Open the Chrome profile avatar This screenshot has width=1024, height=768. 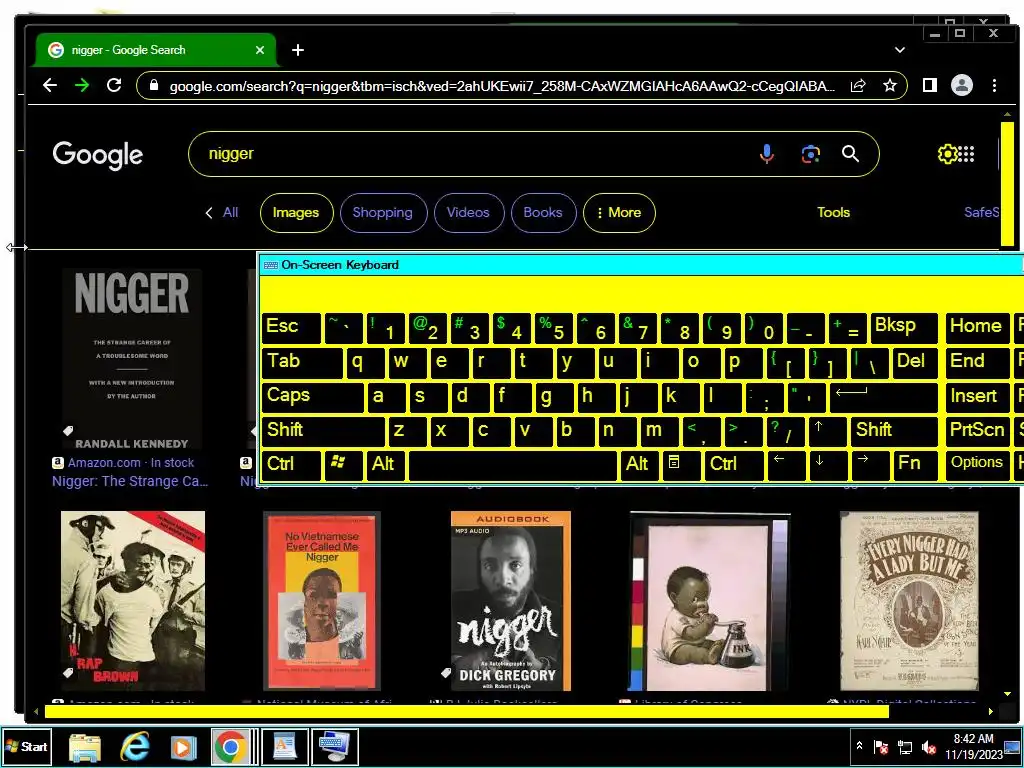click(961, 86)
